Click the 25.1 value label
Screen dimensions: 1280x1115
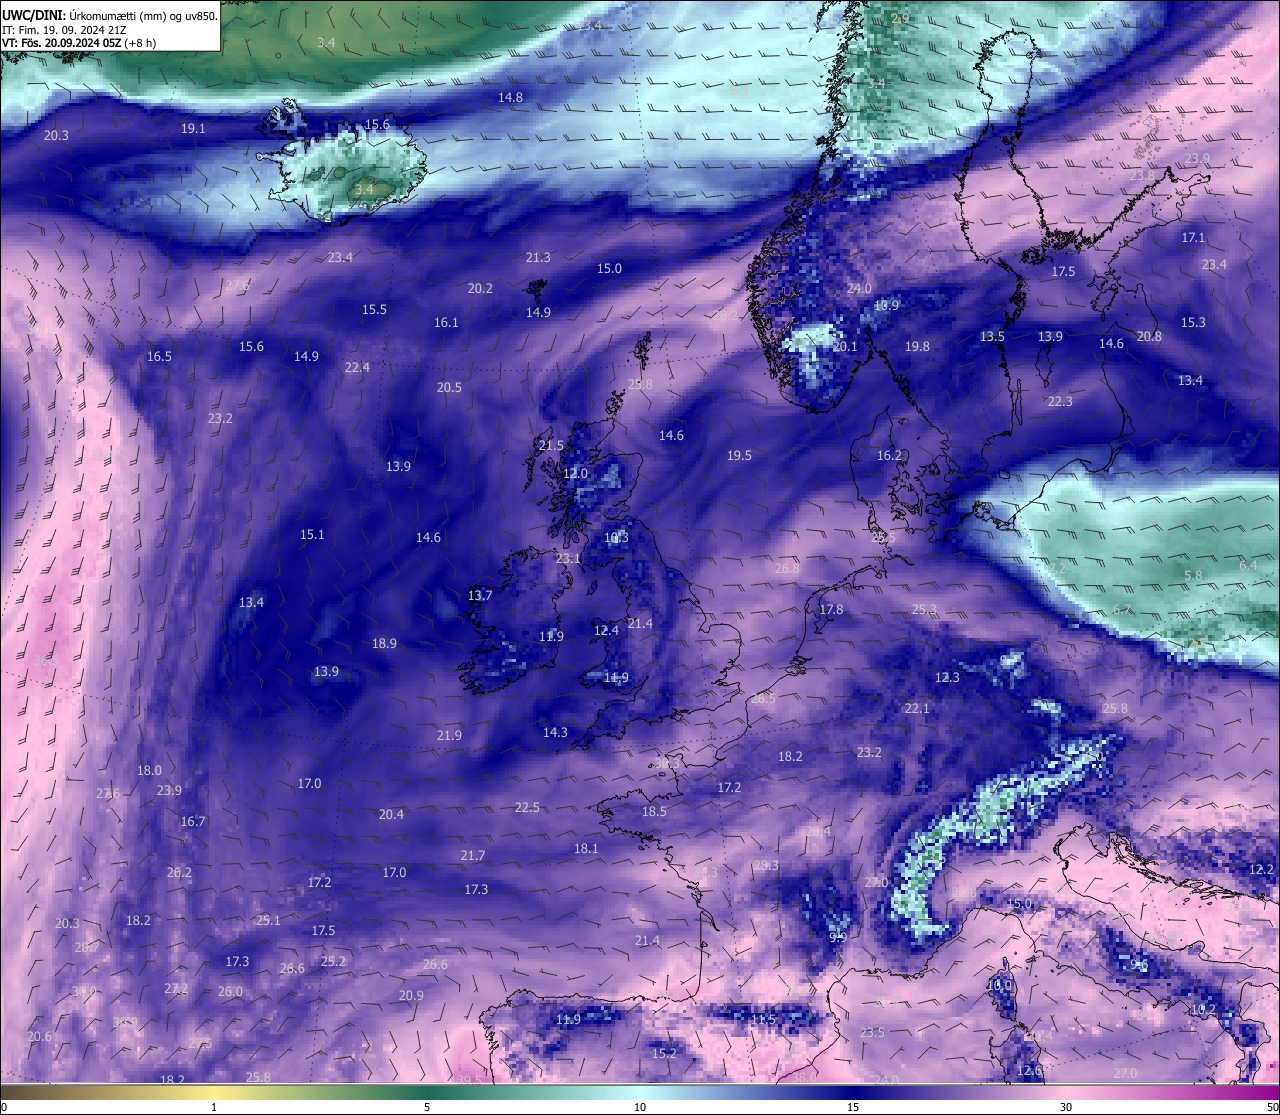coord(268,921)
